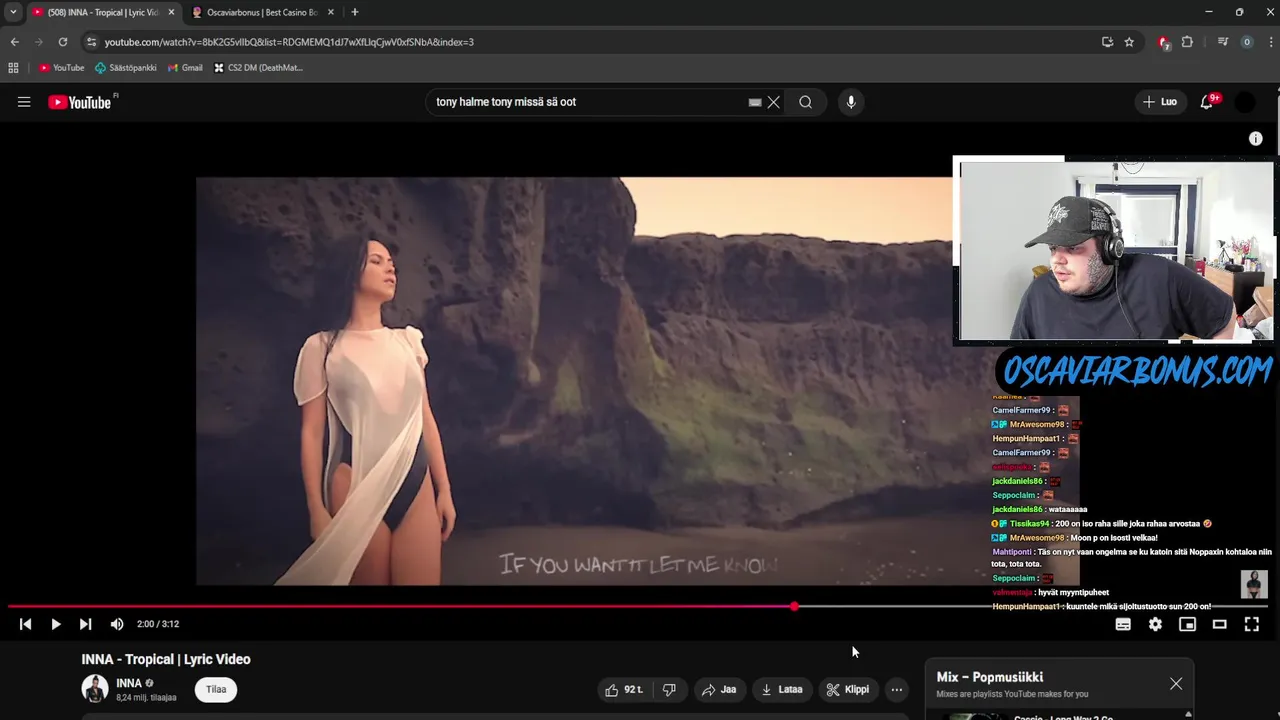Viewport: 1280px width, 720px height.
Task: Open the YouTube account avatar menu
Action: (1245, 102)
